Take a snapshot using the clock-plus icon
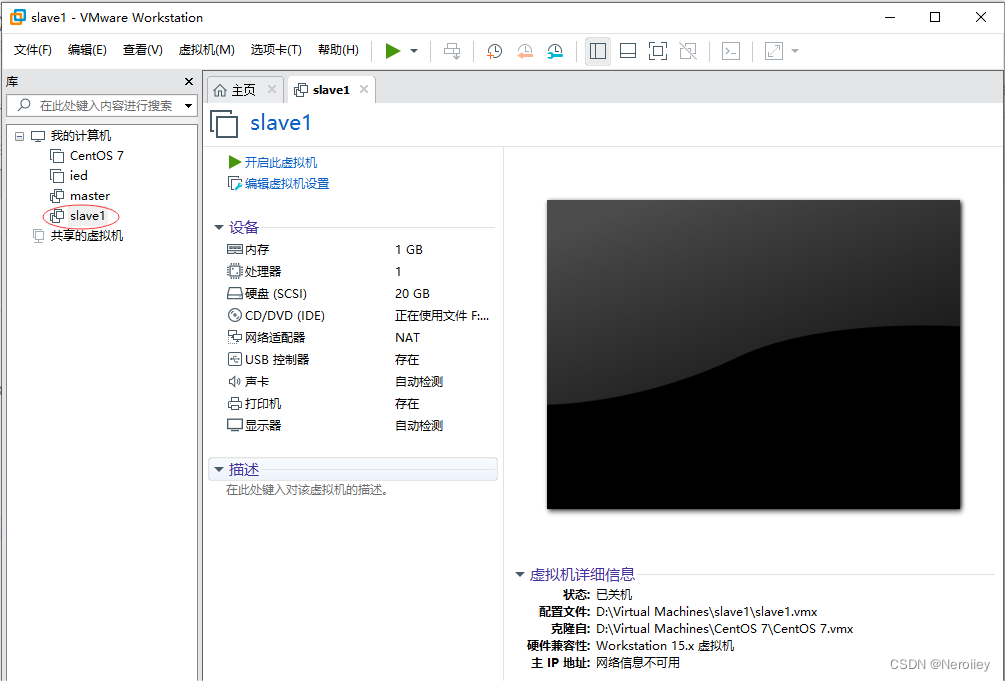1005x681 pixels. 494,51
